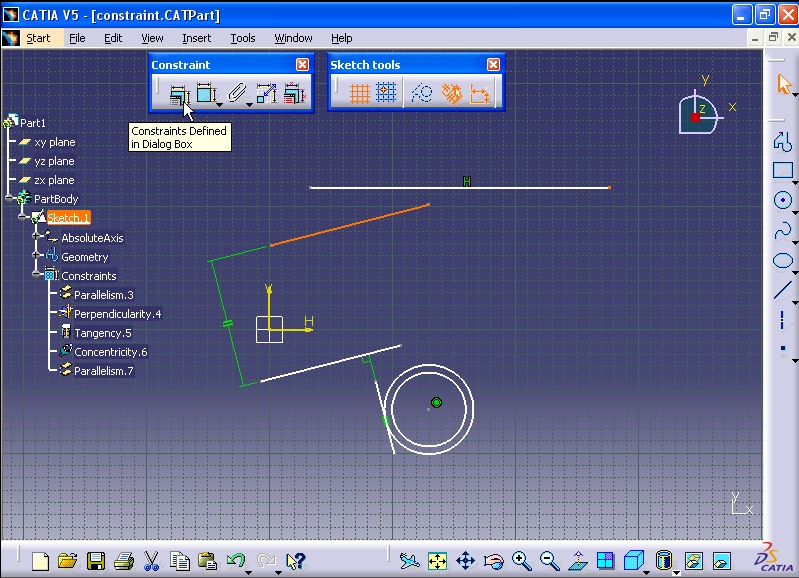Select Perpendicularity.4 constraint

[117, 314]
